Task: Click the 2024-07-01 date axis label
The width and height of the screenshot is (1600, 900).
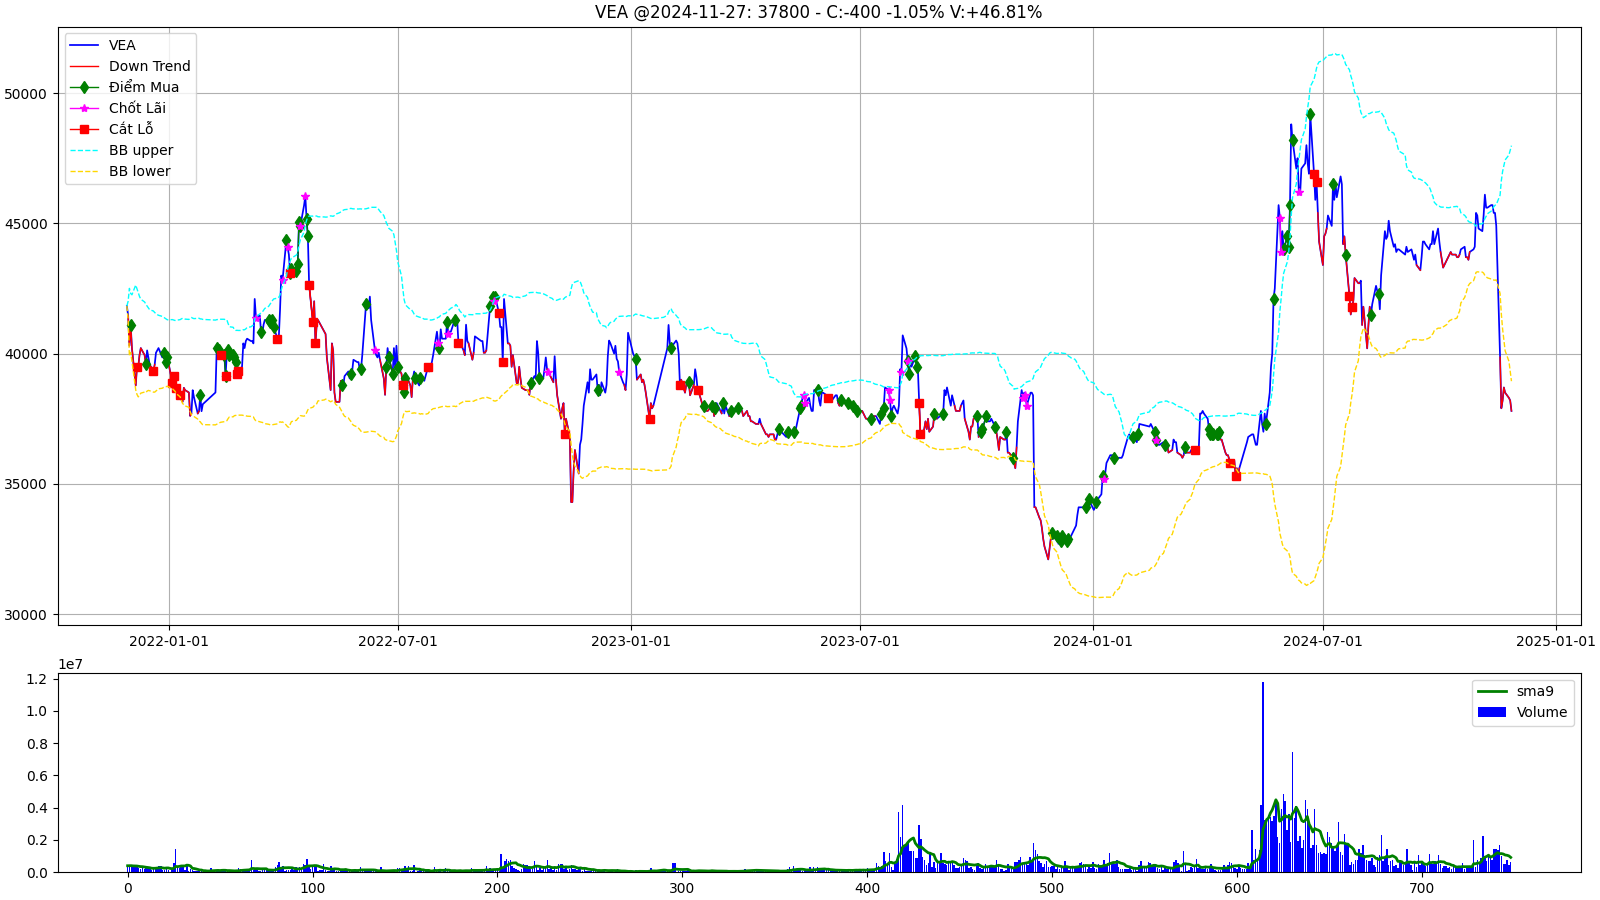Action: pos(1323,641)
